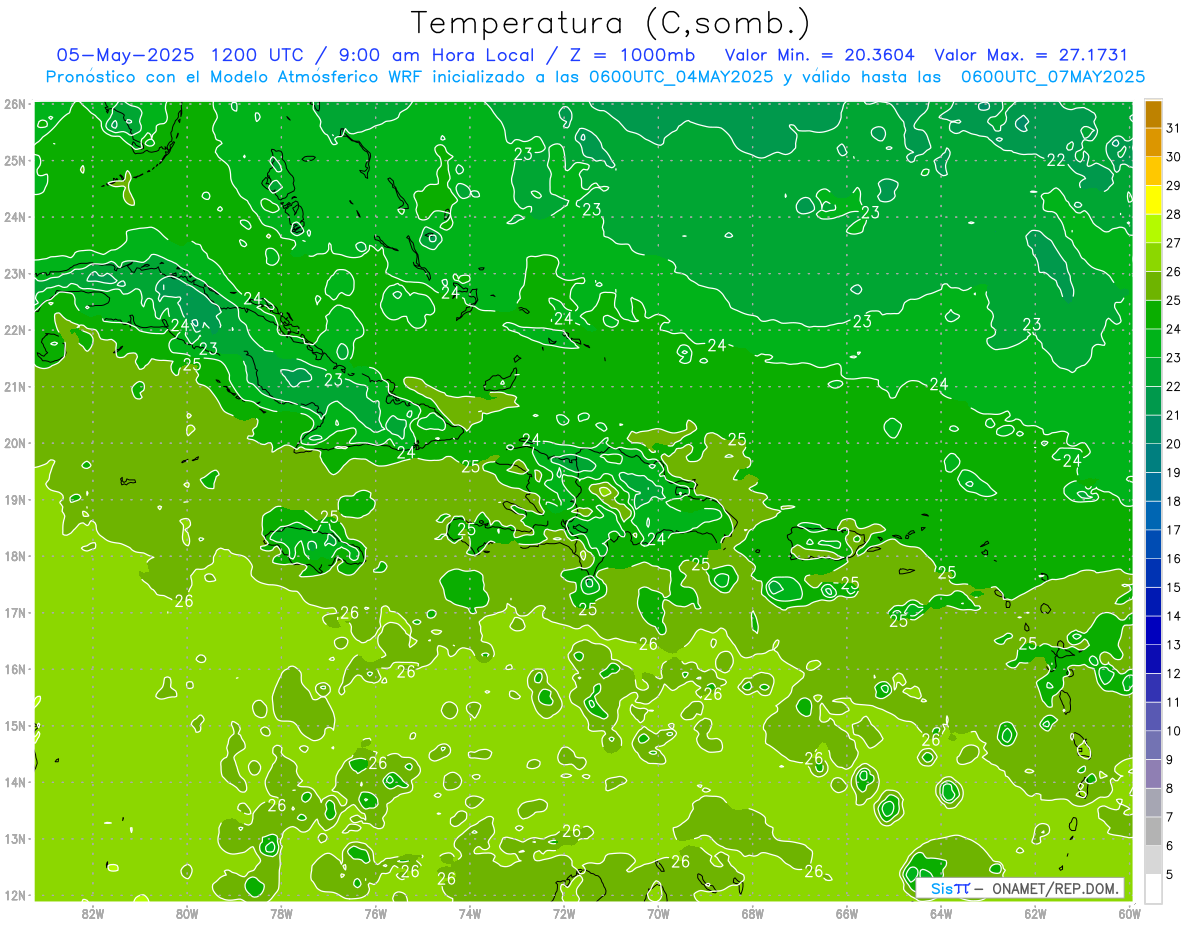The image size is (1200, 927).
Task: Click the 14N latitude axis label
Action: coord(15,782)
